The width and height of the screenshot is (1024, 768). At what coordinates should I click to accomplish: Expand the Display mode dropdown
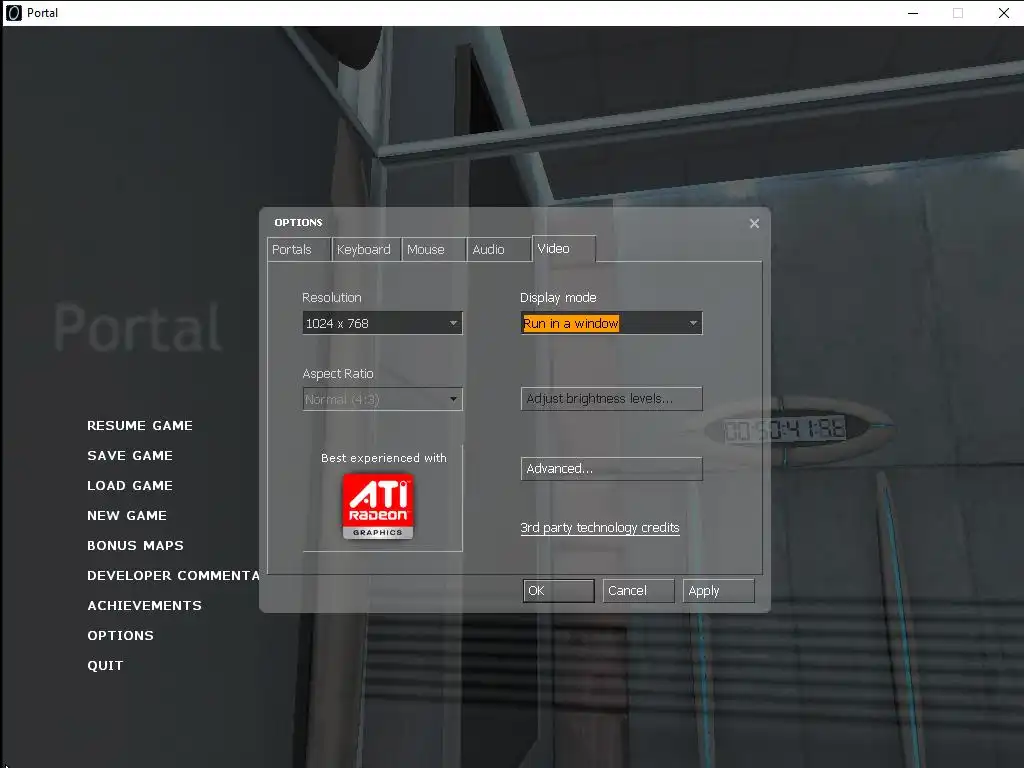click(612, 323)
